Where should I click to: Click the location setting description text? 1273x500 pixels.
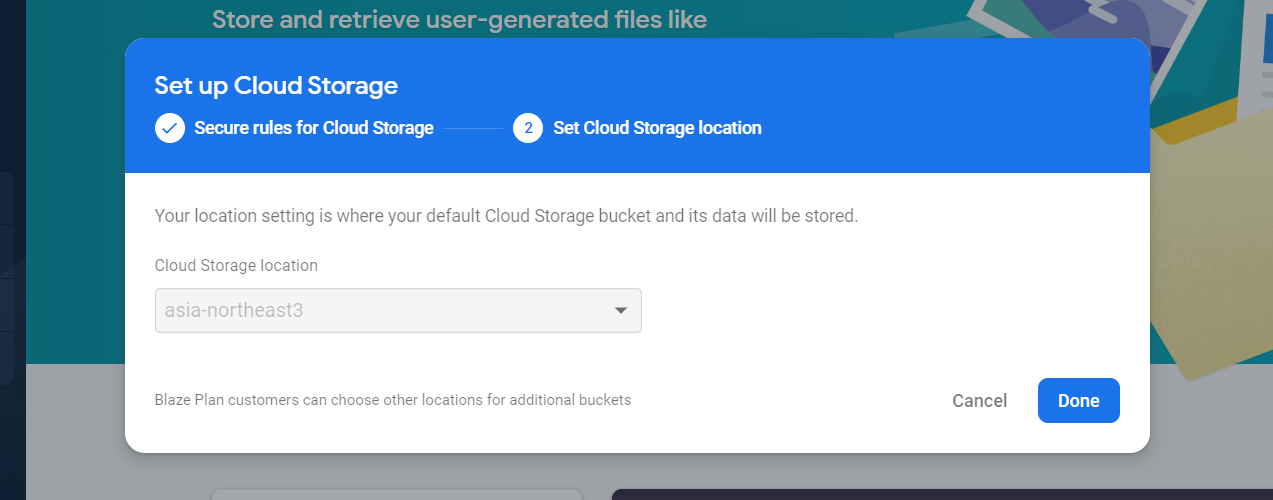pyautogui.click(x=506, y=216)
